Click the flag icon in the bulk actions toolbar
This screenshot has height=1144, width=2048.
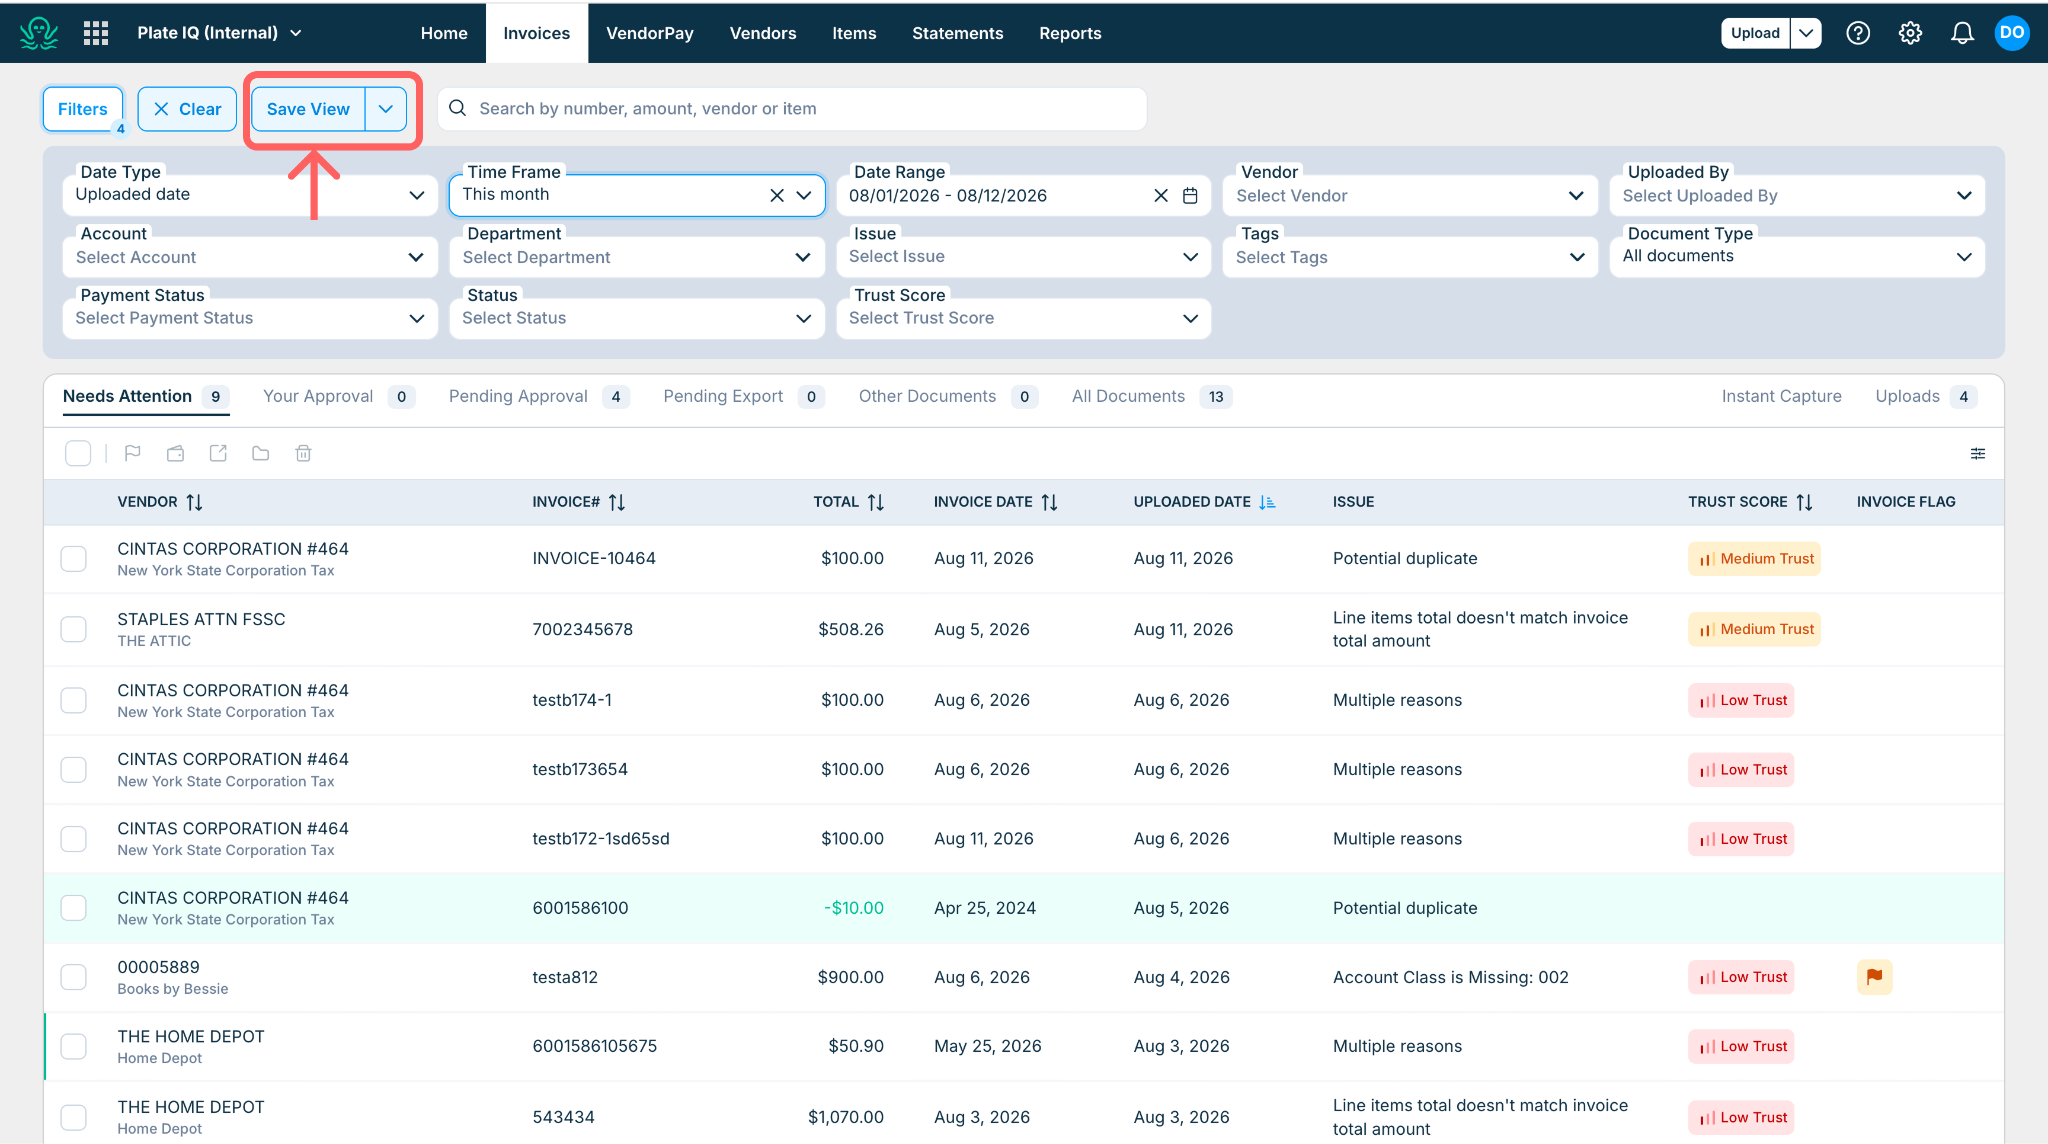(x=132, y=454)
